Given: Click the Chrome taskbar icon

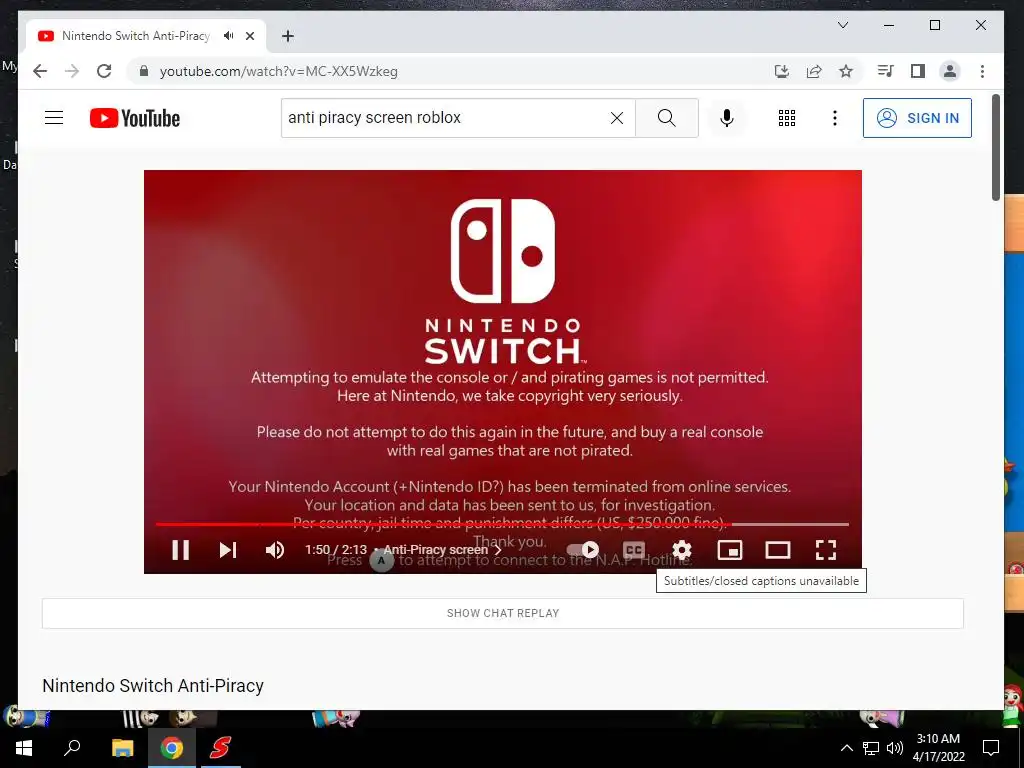Looking at the screenshot, I should tap(172, 748).
